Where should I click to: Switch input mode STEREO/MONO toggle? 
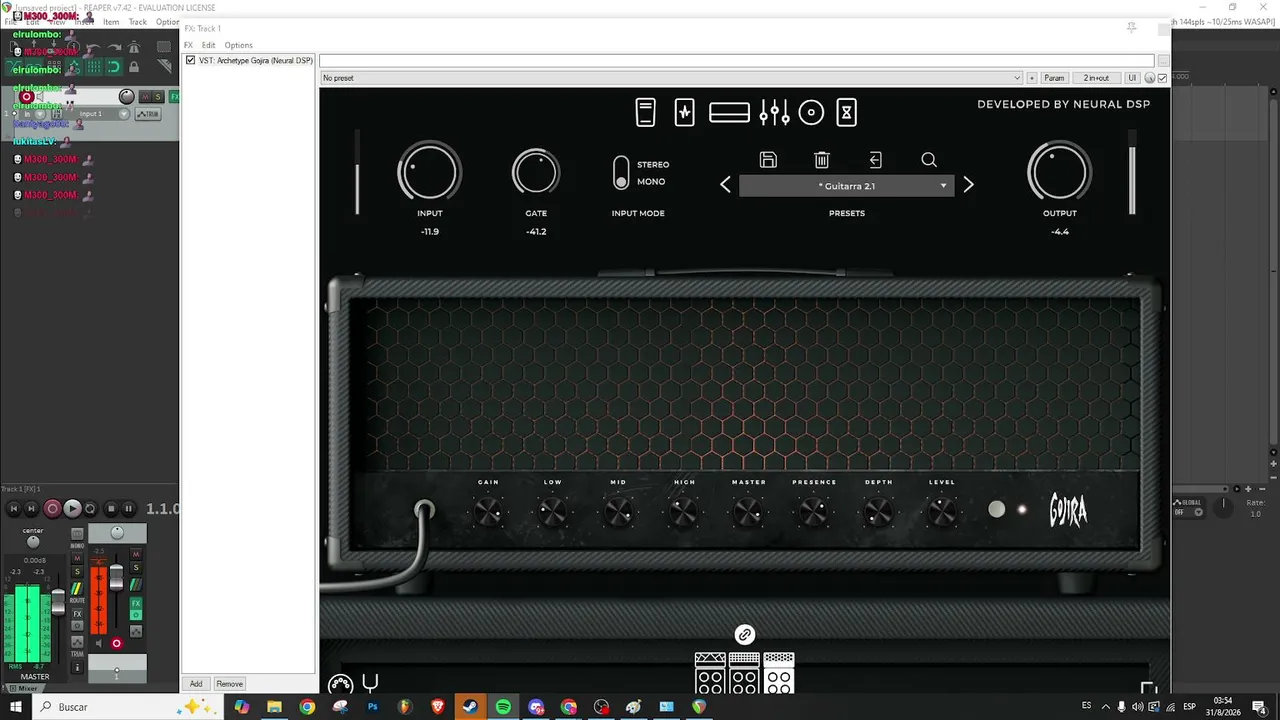[x=621, y=172]
